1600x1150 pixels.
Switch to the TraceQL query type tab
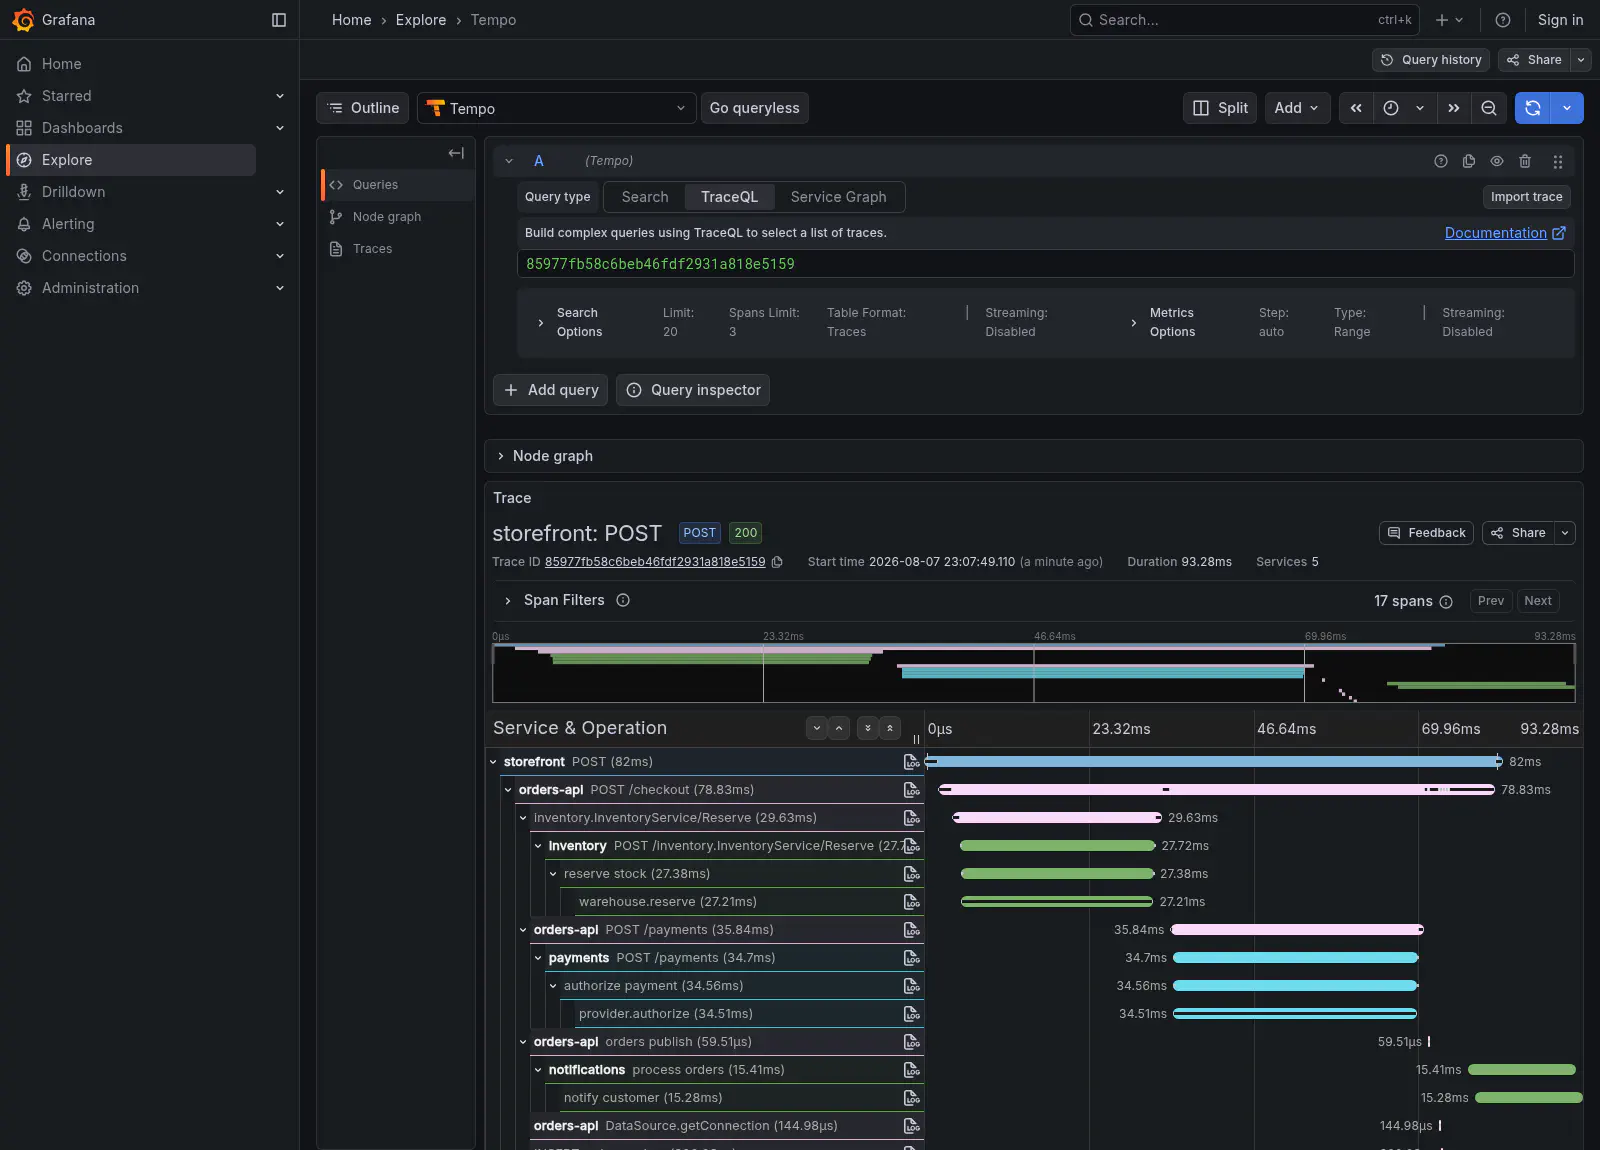coord(729,197)
